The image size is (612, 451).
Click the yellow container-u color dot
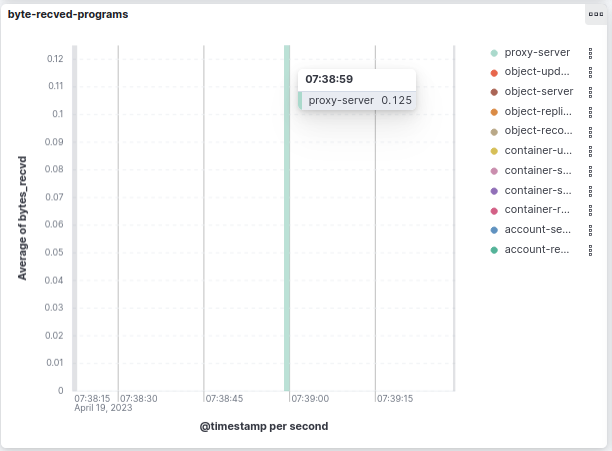coord(494,151)
